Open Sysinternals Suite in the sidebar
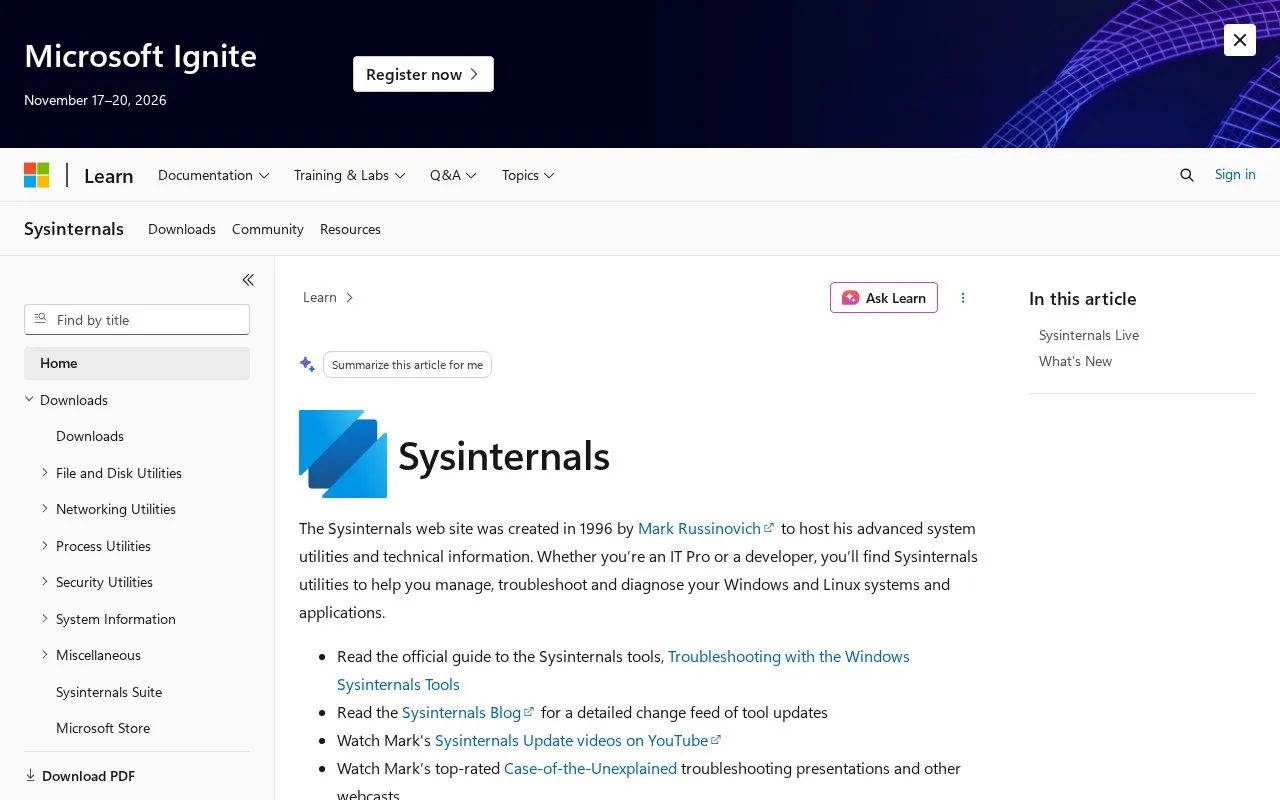 (x=109, y=692)
